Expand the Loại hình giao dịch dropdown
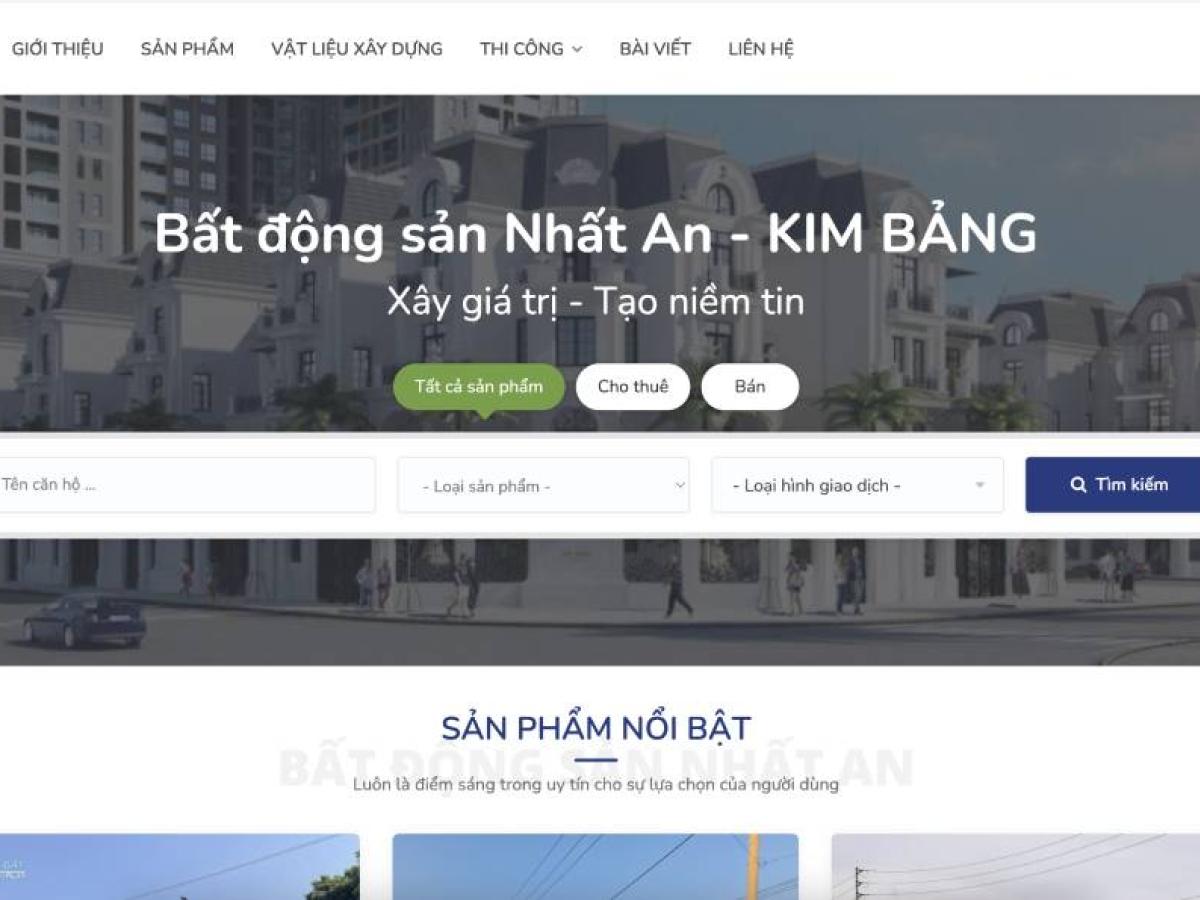This screenshot has height=900, width=1200. [857, 486]
